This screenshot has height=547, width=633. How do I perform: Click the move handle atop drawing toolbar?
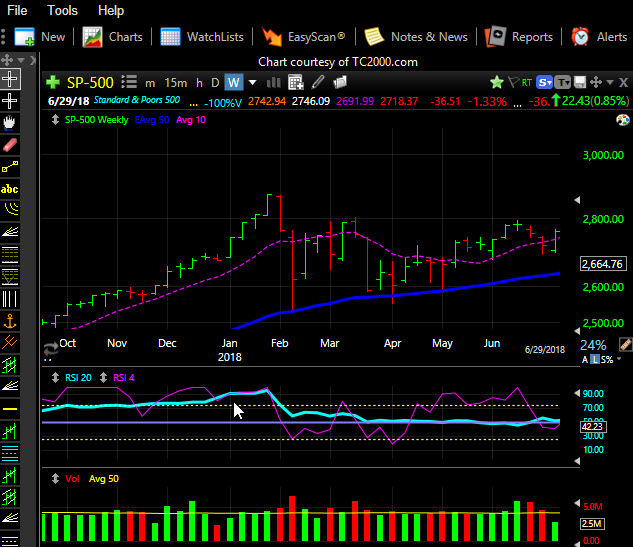pyautogui.click(x=7, y=60)
